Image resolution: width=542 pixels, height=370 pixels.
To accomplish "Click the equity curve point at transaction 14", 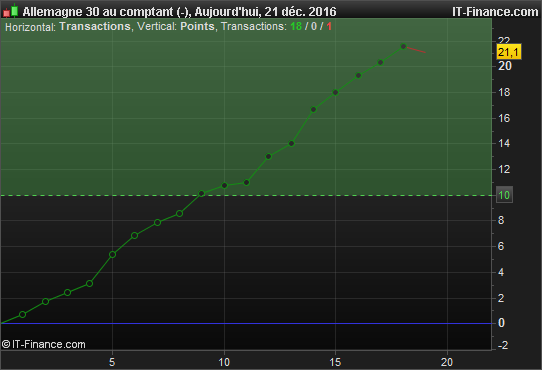I will 314,110.
